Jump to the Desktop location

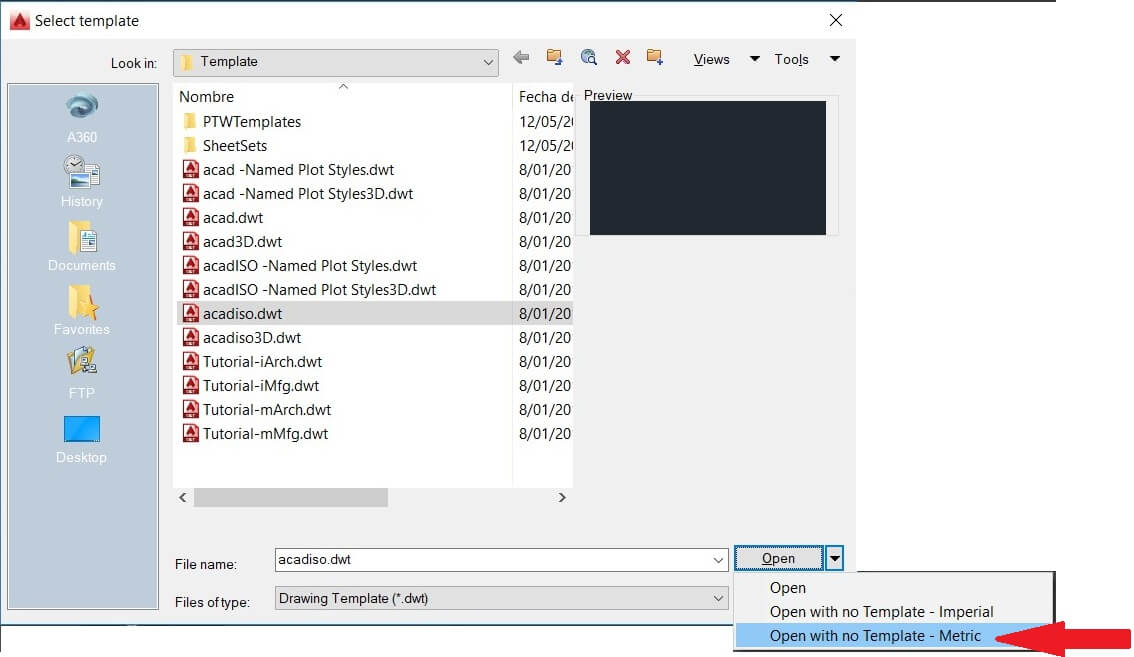pyautogui.click(x=82, y=439)
